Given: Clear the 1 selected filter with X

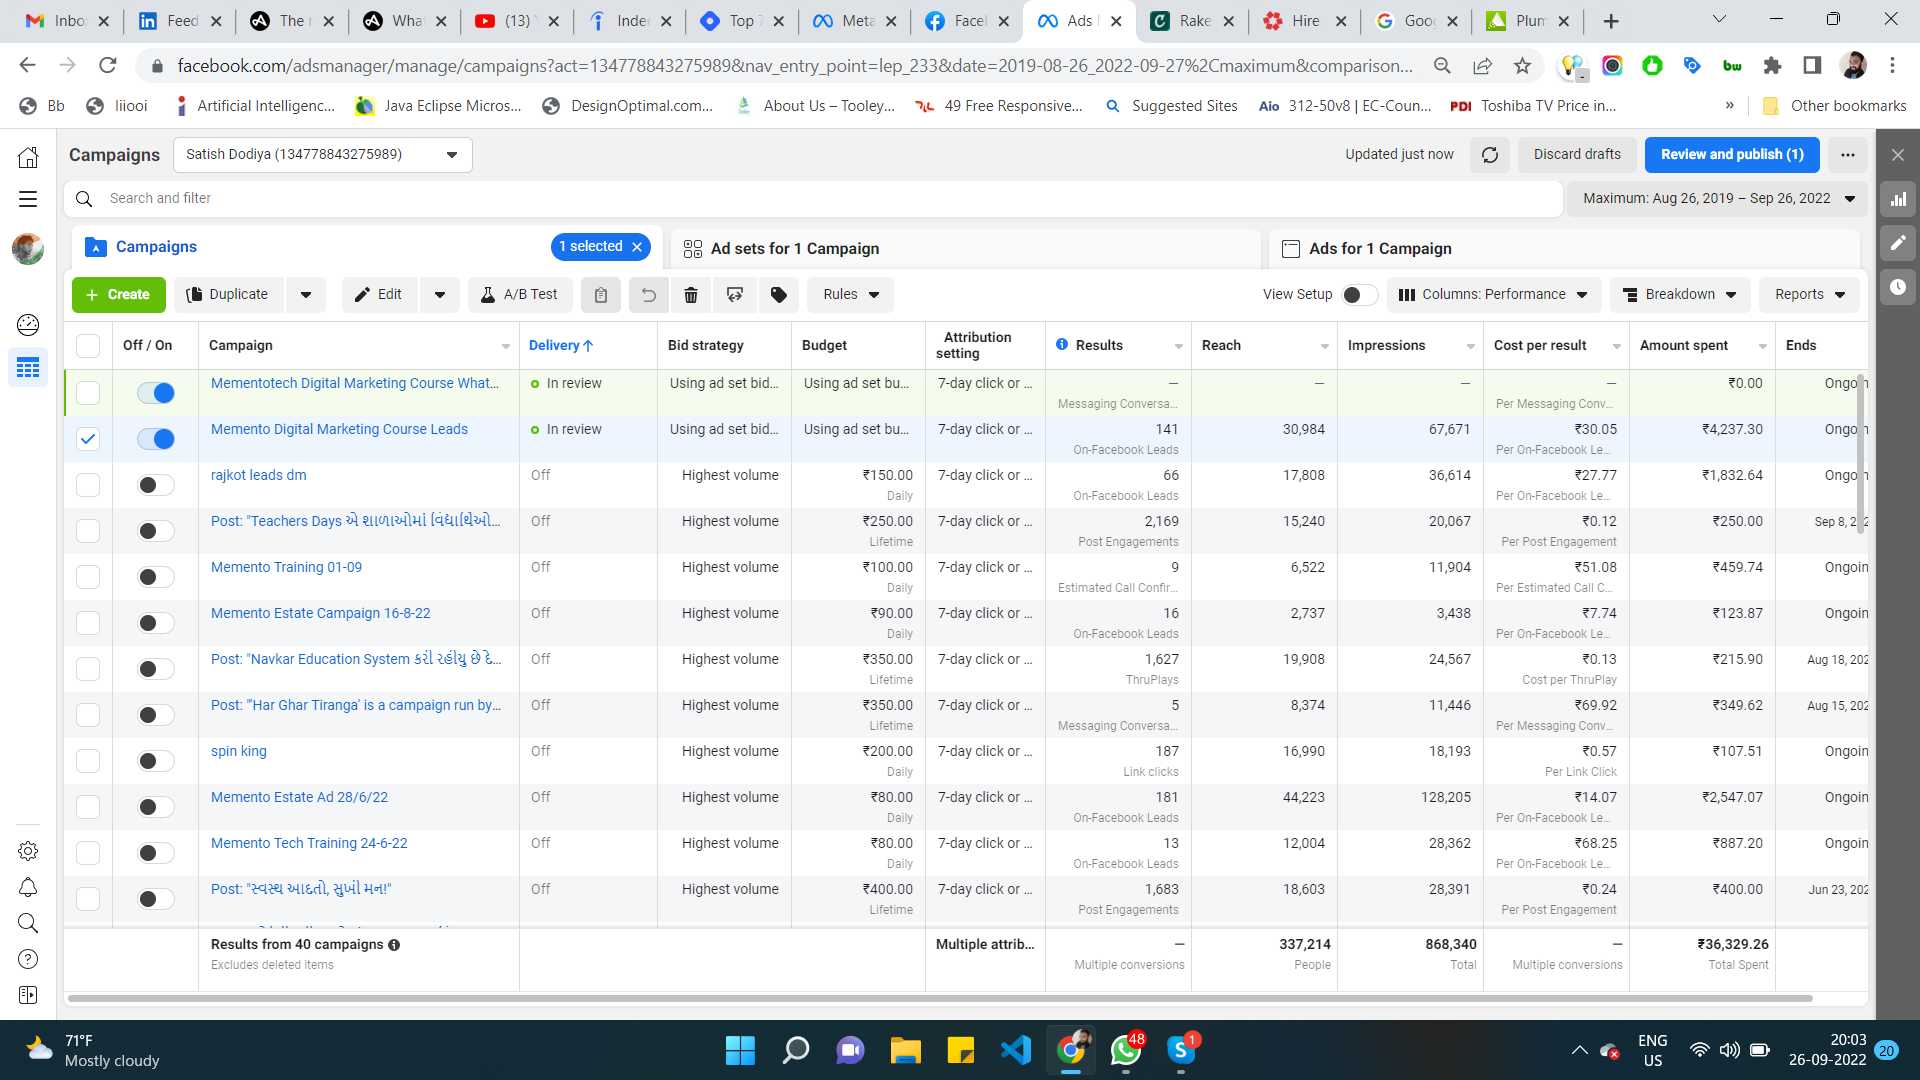Looking at the screenshot, I should [637, 247].
